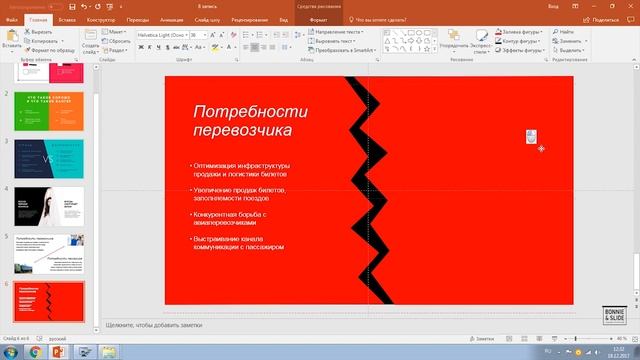Increase font size with the larger A icon
Image resolution: width=640 pixels, height=360 pixels.
pos(213,36)
